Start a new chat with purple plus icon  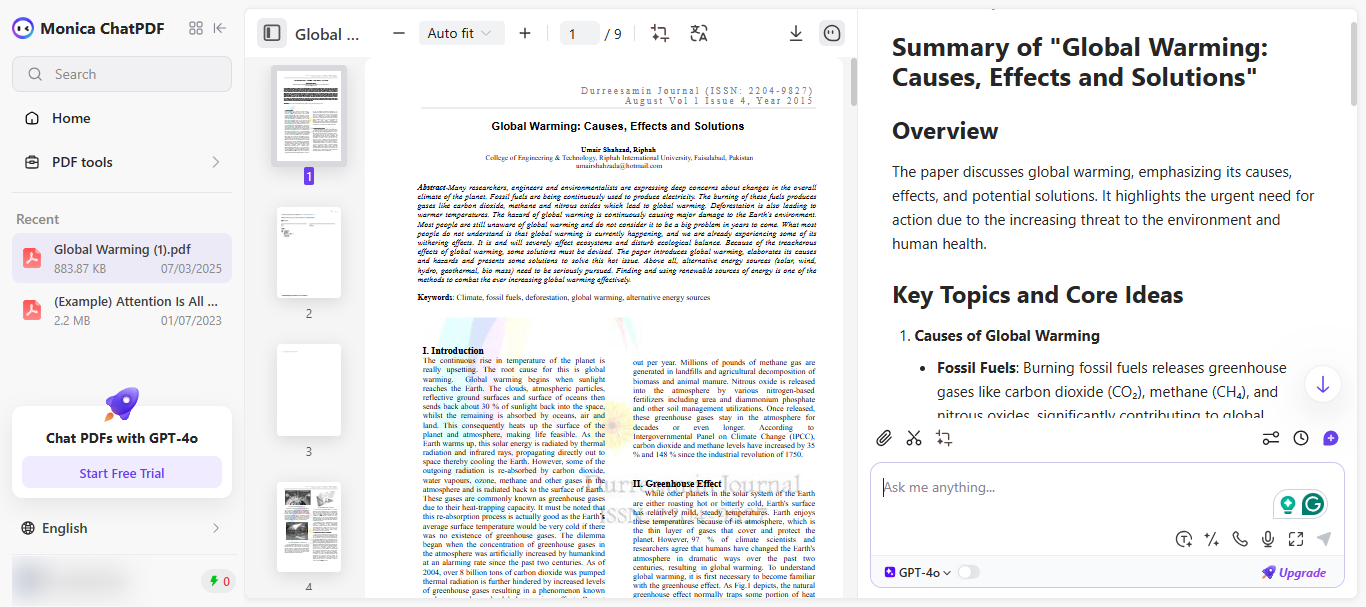tap(1331, 438)
